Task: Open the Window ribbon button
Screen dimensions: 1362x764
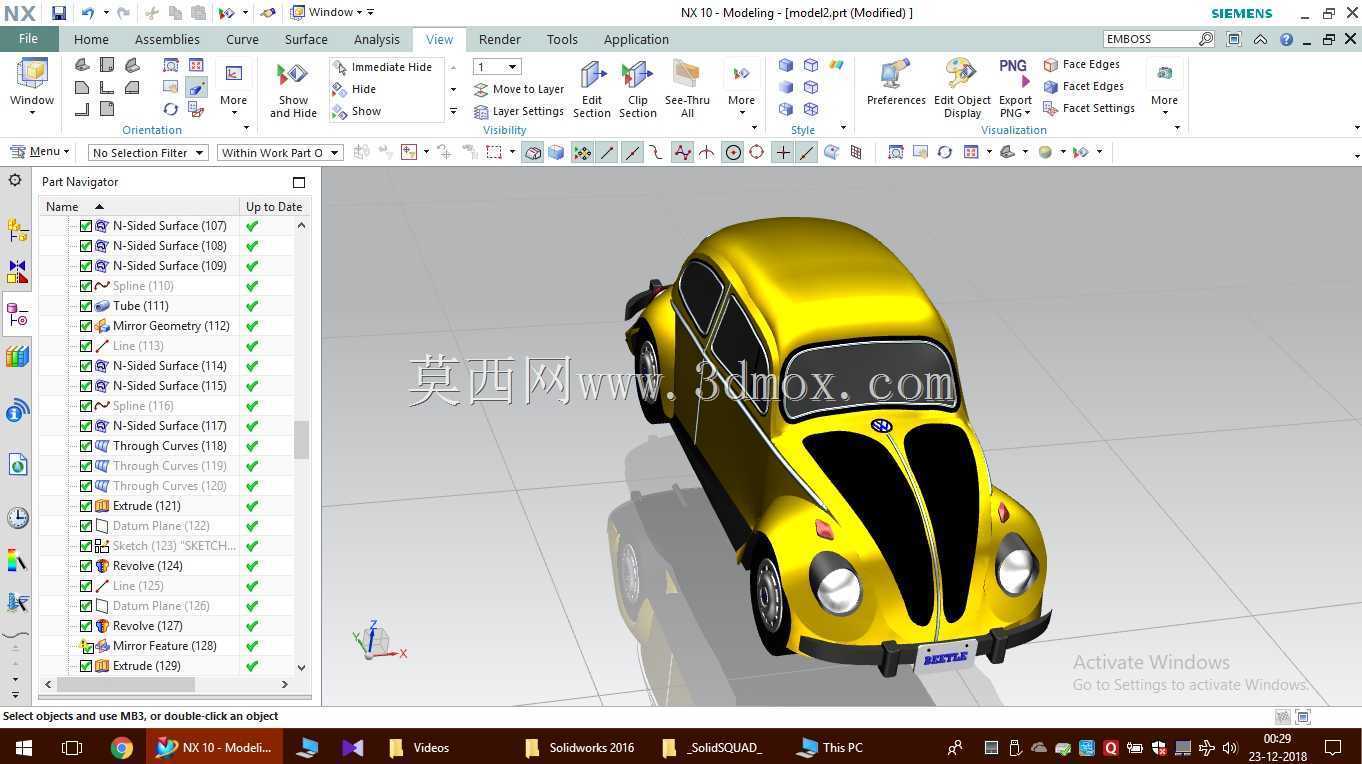Action: click(x=32, y=86)
